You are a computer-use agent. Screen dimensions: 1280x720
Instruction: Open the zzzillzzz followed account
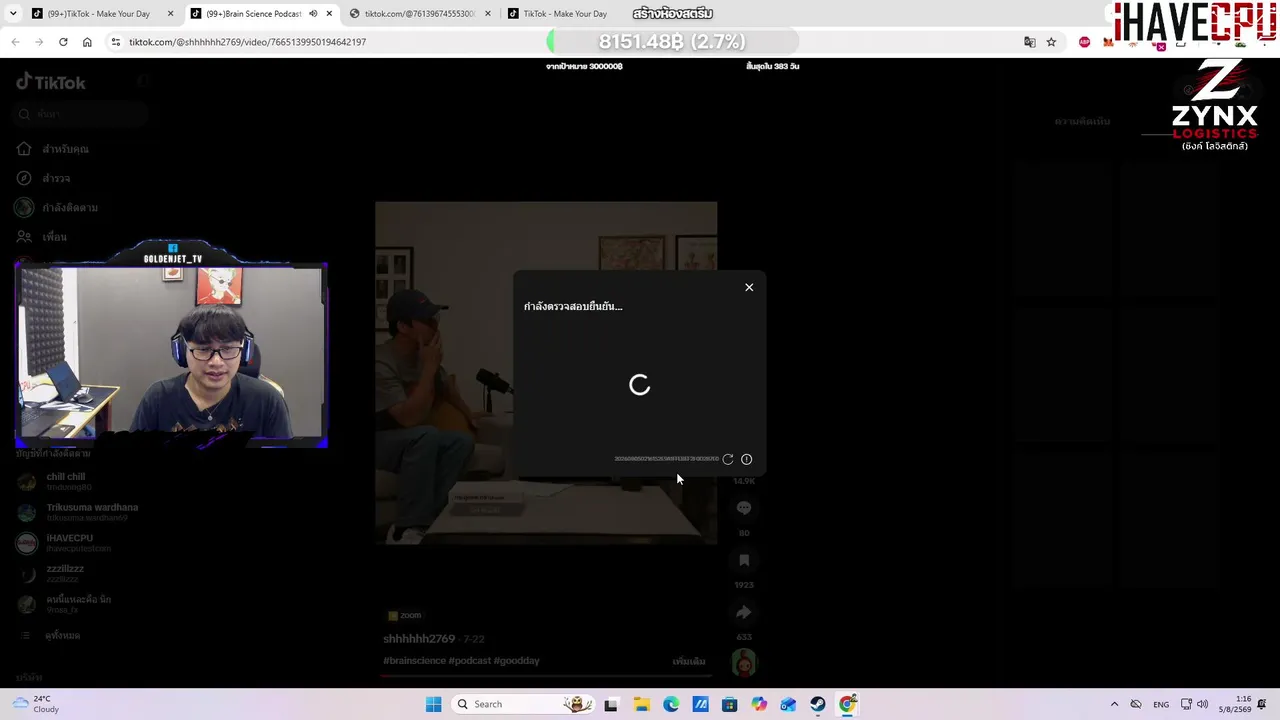click(52, 574)
